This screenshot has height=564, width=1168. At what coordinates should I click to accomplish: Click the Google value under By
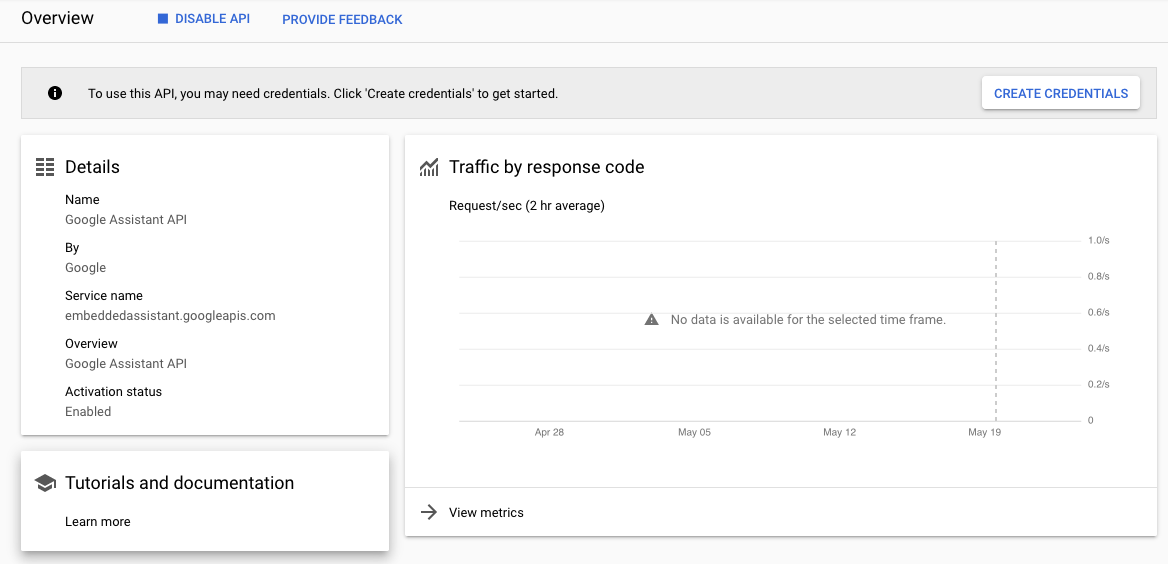[86, 267]
